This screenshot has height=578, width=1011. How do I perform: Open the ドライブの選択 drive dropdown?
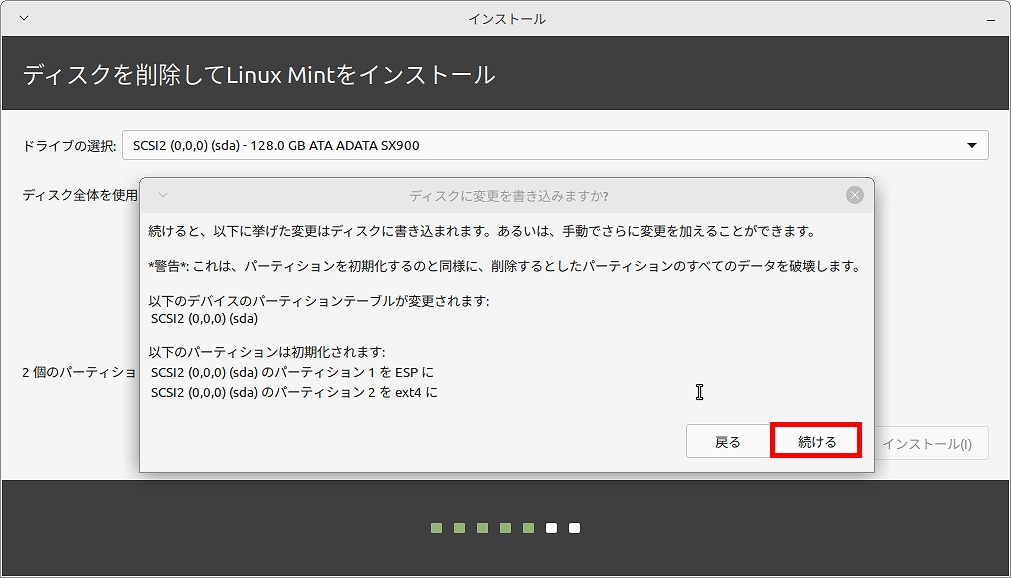coord(555,145)
